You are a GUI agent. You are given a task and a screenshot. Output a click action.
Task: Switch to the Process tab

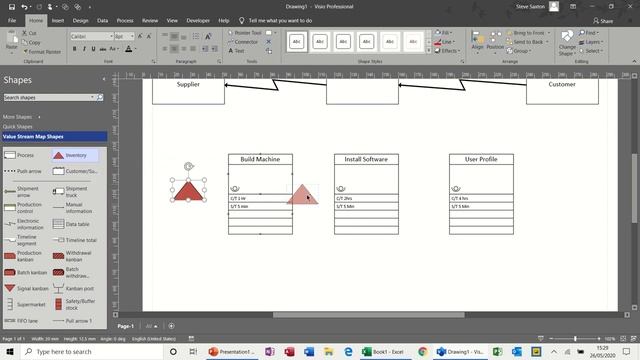(x=125, y=20)
